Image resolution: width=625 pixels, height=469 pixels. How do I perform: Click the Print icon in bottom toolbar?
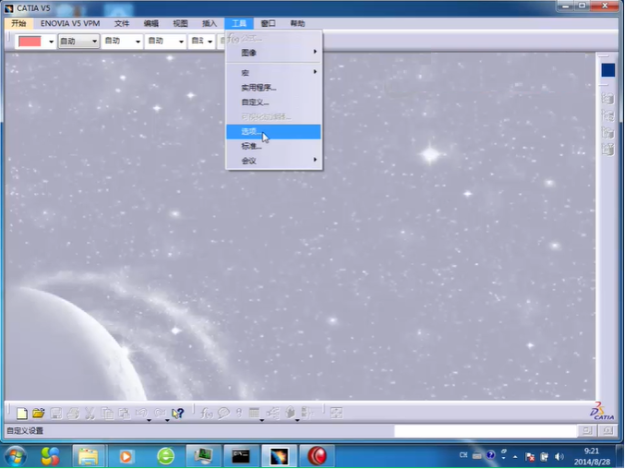73,413
